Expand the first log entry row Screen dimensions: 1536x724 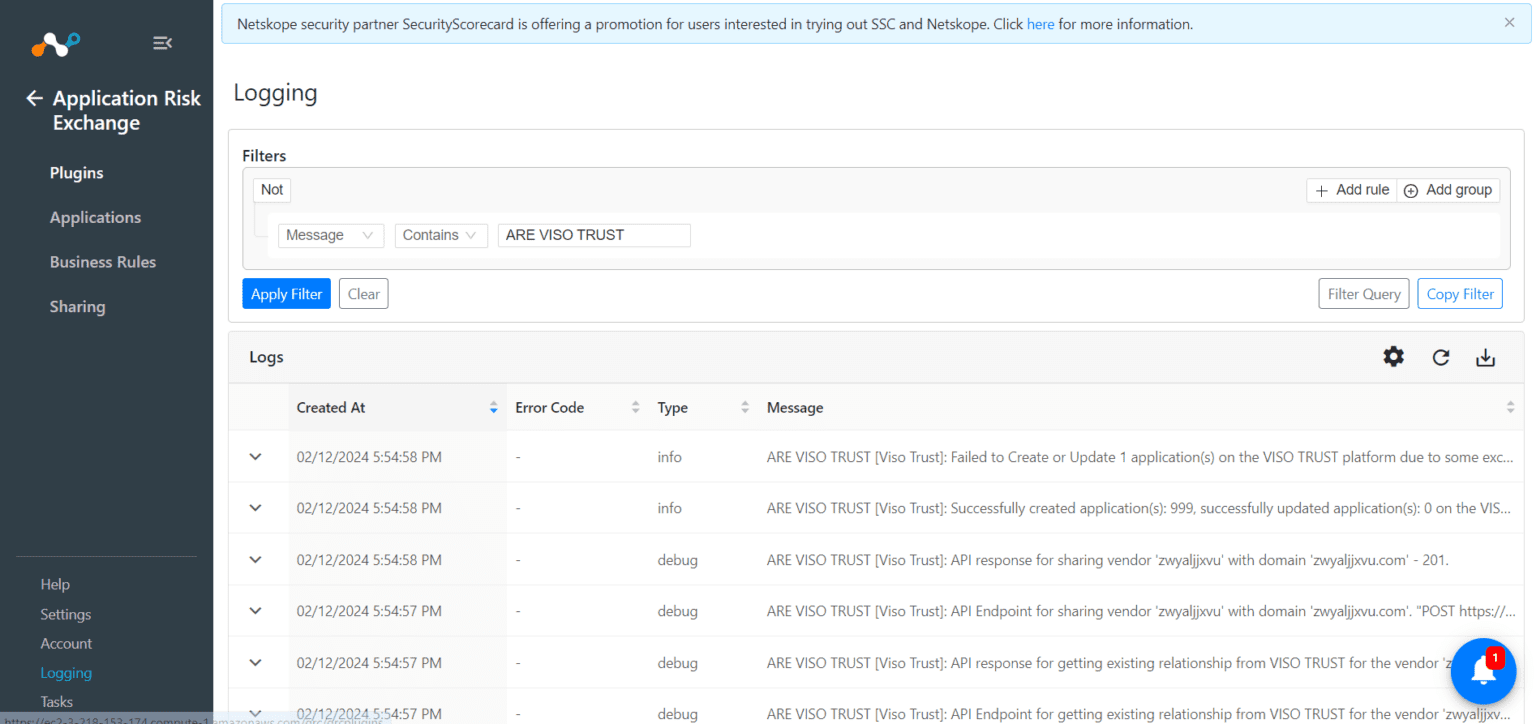pyautogui.click(x=255, y=456)
